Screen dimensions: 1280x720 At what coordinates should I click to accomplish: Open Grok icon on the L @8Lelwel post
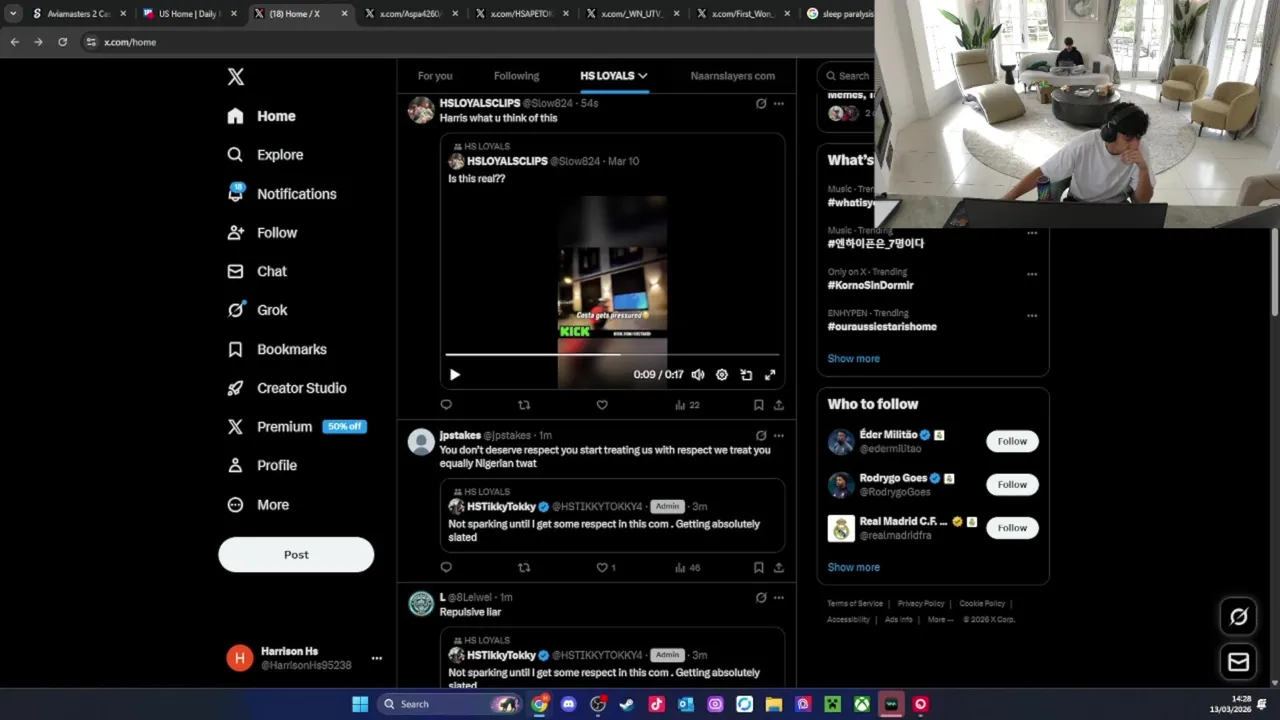[x=761, y=597]
